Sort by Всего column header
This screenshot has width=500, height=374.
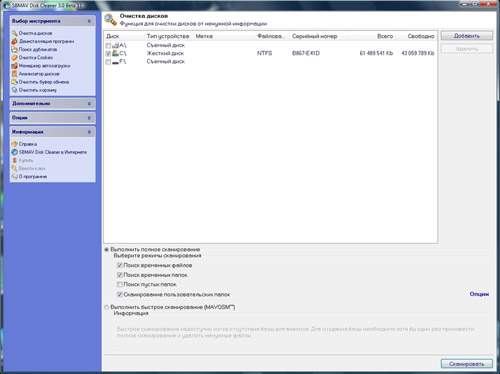click(385, 36)
